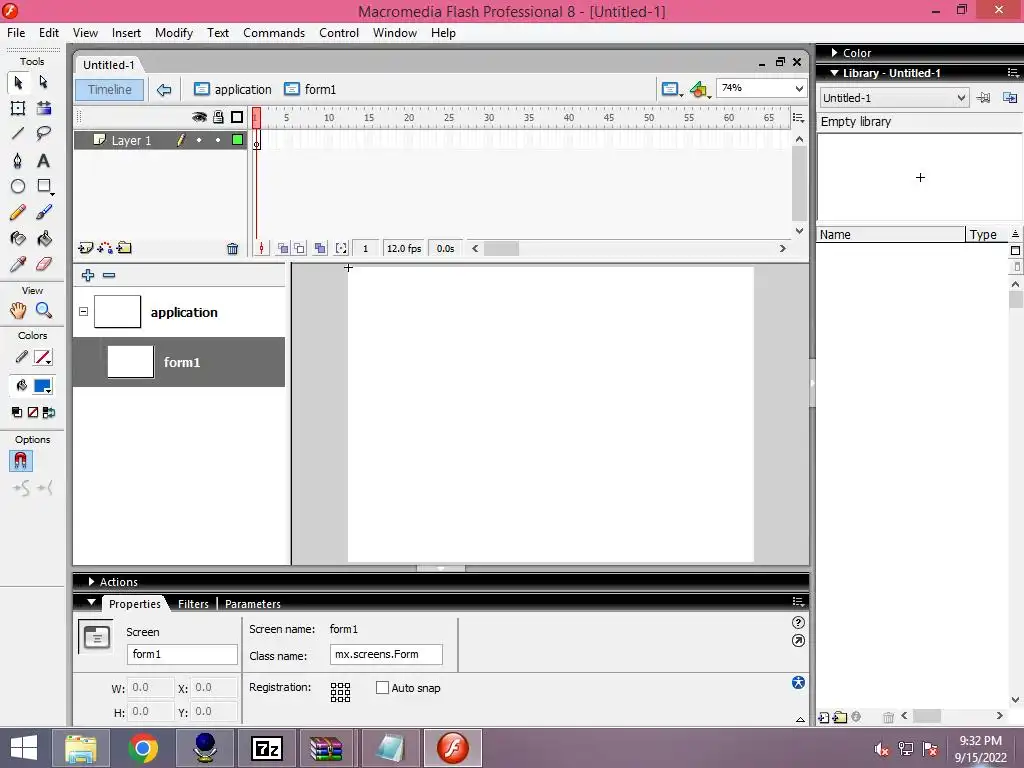Click the Registration point grid
This screenshot has height=768, width=1024.
pyautogui.click(x=340, y=692)
